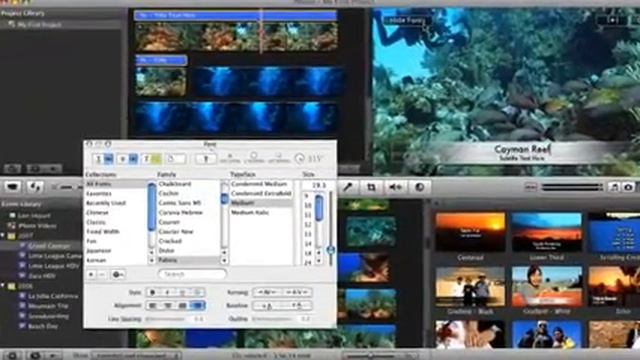The height and width of the screenshot is (360, 640).
Task: Select Mountain Trip event
Action: (x=48, y=306)
